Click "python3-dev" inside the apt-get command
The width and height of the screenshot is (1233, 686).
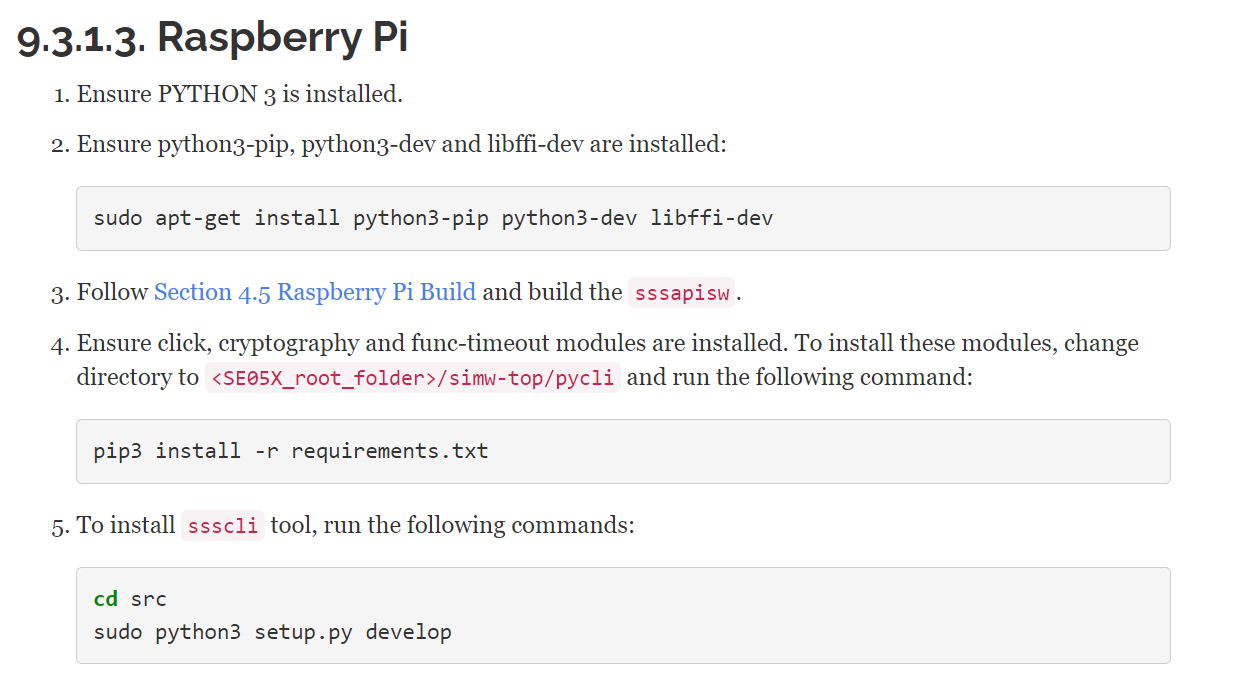(569, 218)
